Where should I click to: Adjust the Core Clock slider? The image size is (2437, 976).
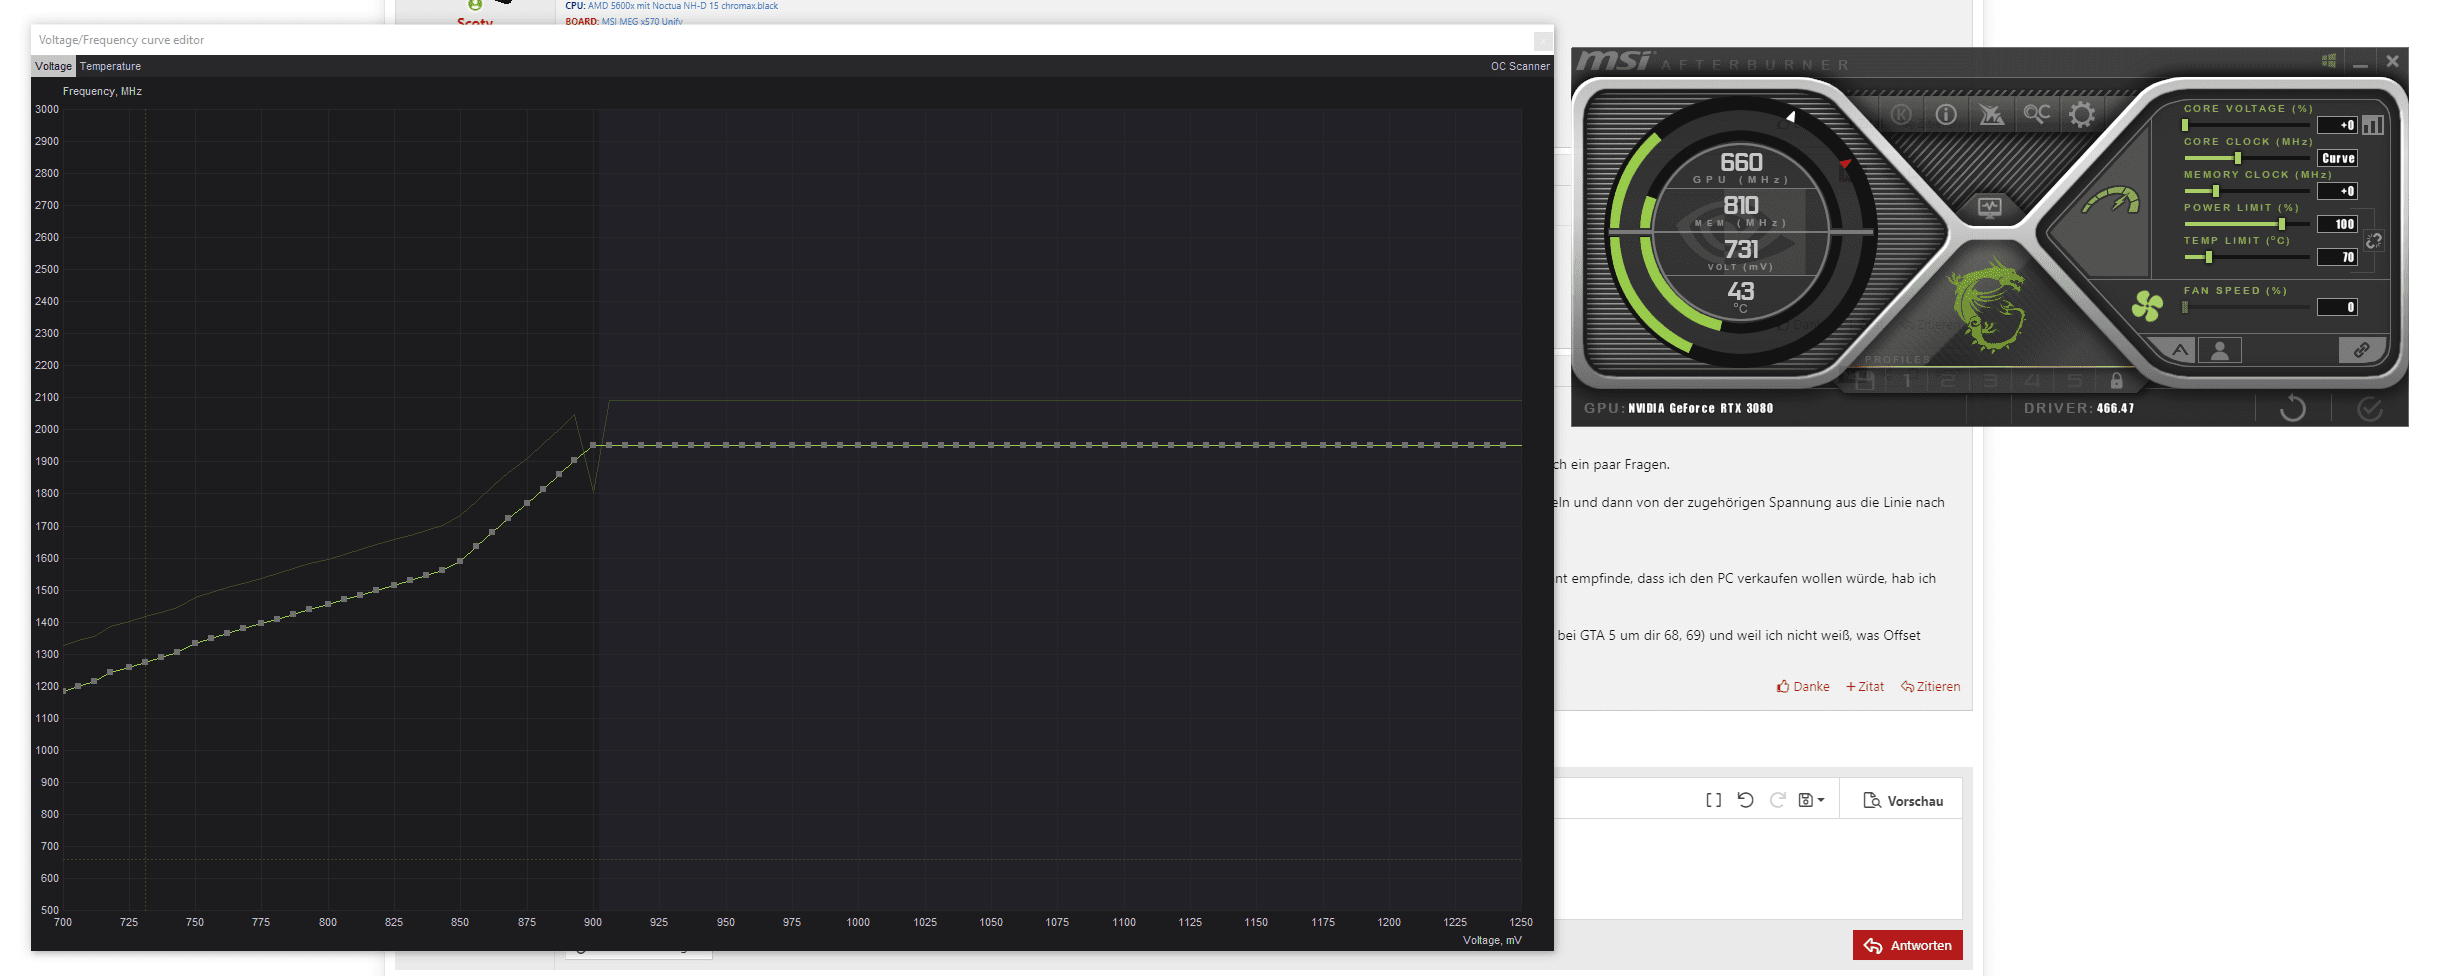(2246, 158)
